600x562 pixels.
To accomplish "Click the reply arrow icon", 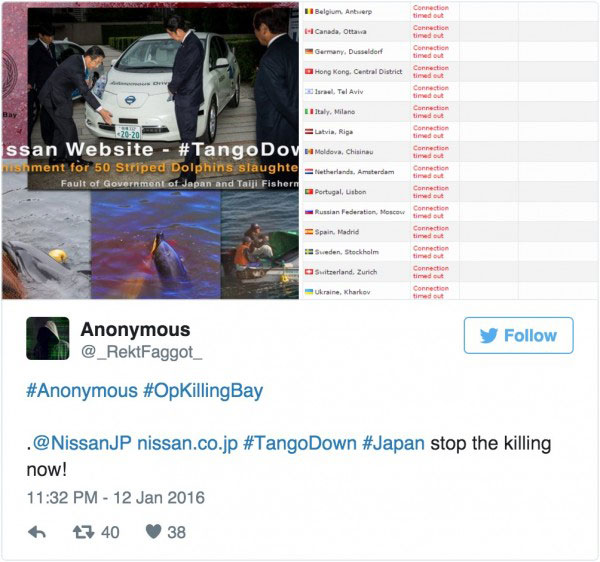I will [x=37, y=533].
